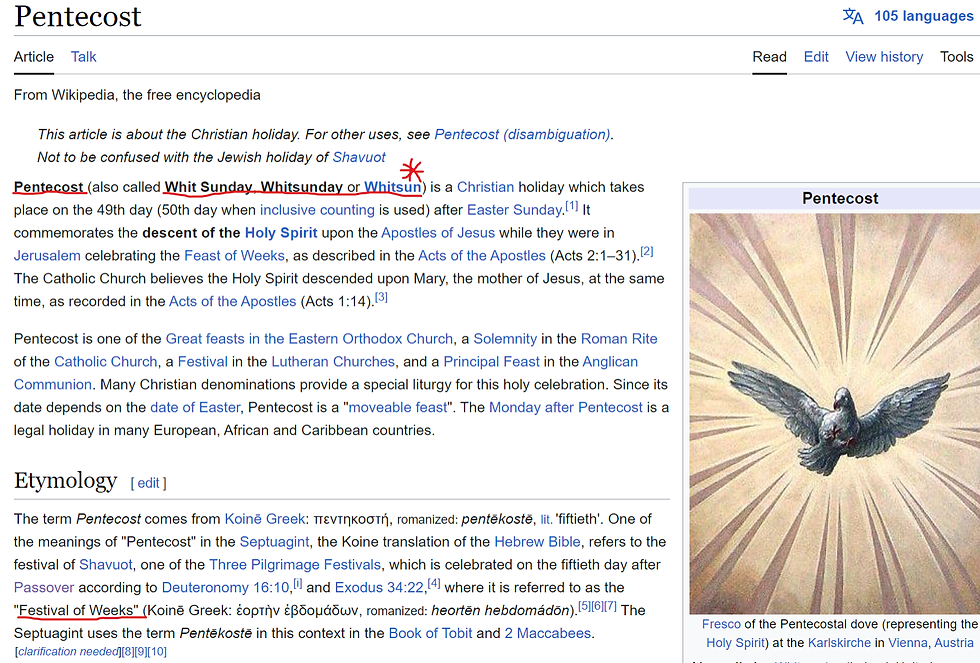The image size is (980, 663).
Task: Open the Christian link
Action: [485, 187]
